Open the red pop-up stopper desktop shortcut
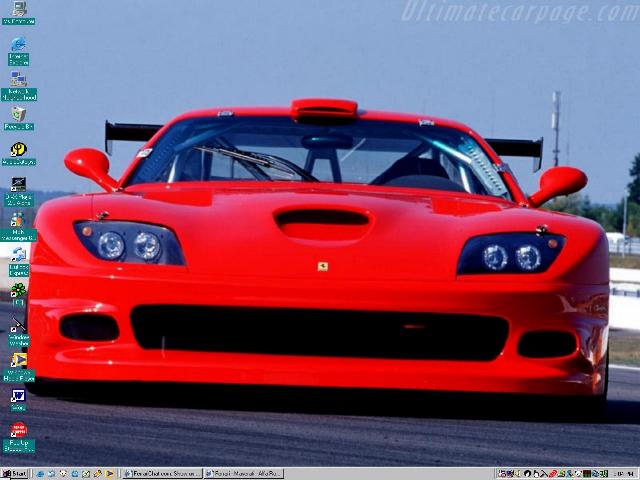The width and height of the screenshot is (640, 480). (x=19, y=438)
